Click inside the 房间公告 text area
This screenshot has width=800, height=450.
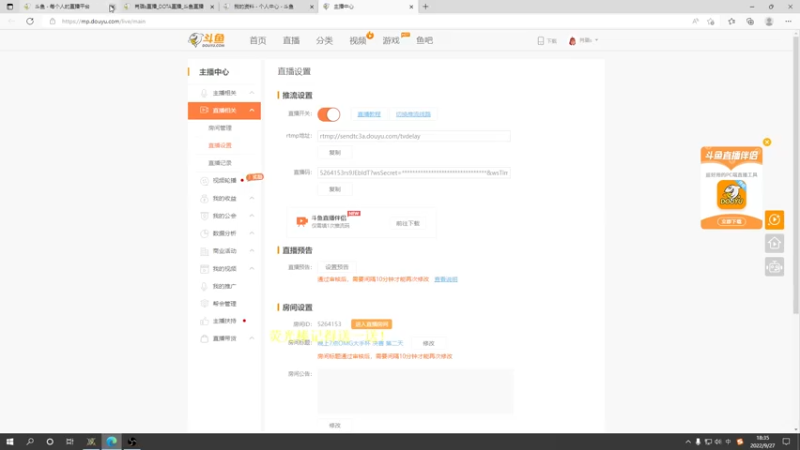click(x=415, y=391)
